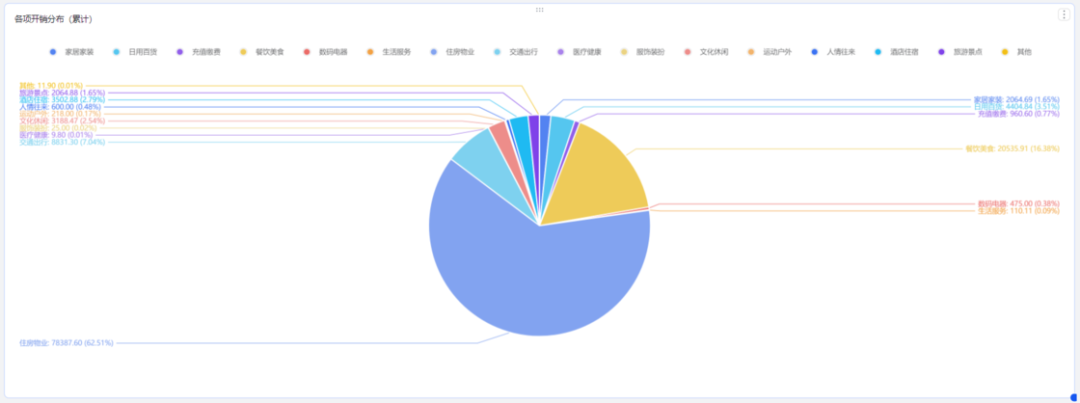Click the resize handle at chart's bottom-right corner
The height and width of the screenshot is (403, 1080).
(1073, 397)
